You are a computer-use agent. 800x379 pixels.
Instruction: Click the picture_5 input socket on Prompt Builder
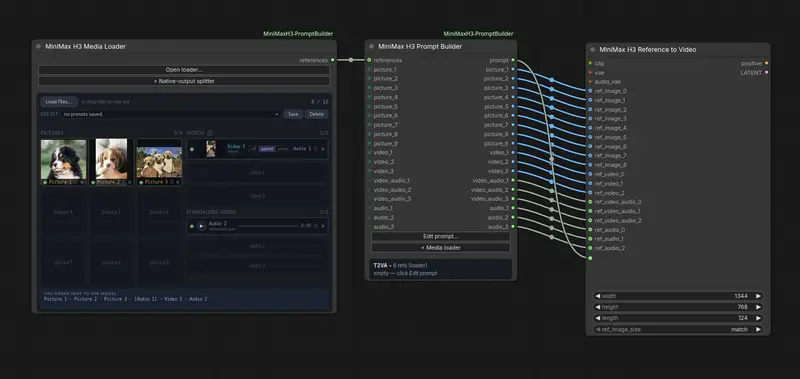click(x=369, y=107)
